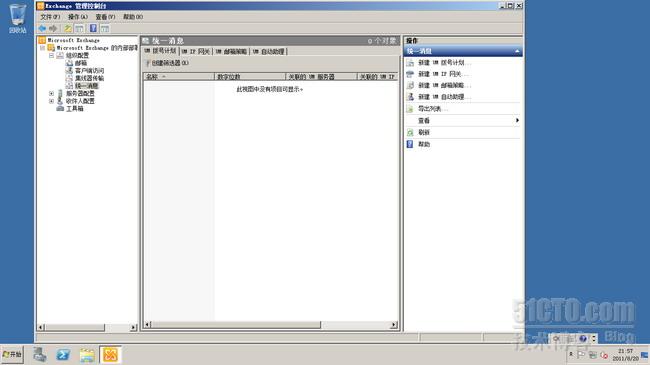Collapse the Microsoft Exchange on-premises node

click(42, 48)
